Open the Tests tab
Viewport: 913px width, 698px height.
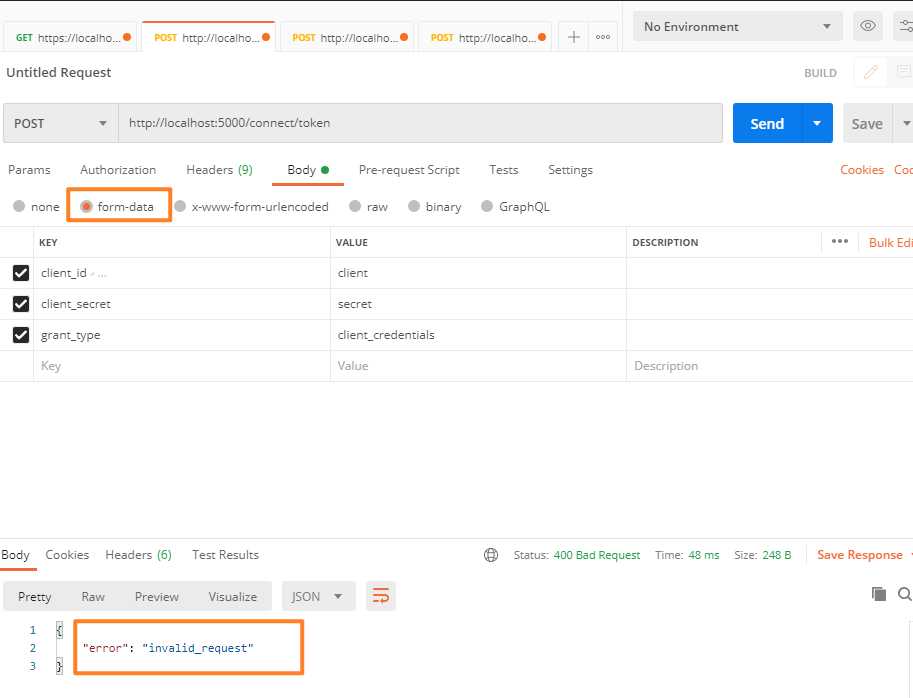coord(504,170)
